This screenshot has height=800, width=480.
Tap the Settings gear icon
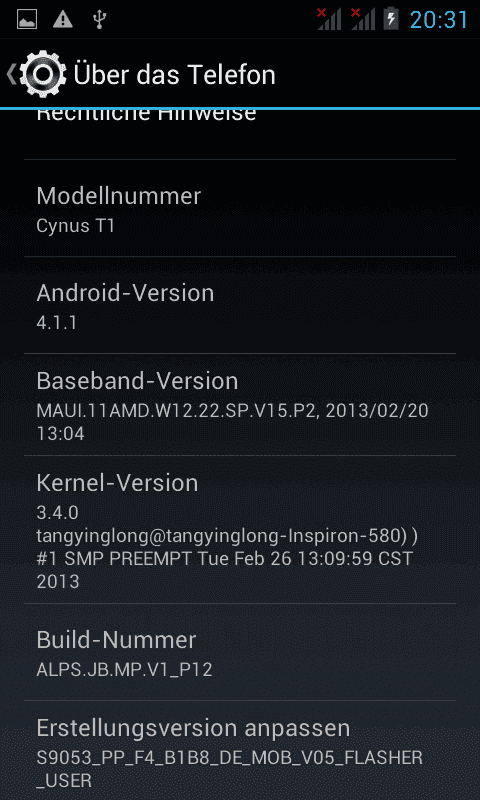pyautogui.click(x=42, y=74)
